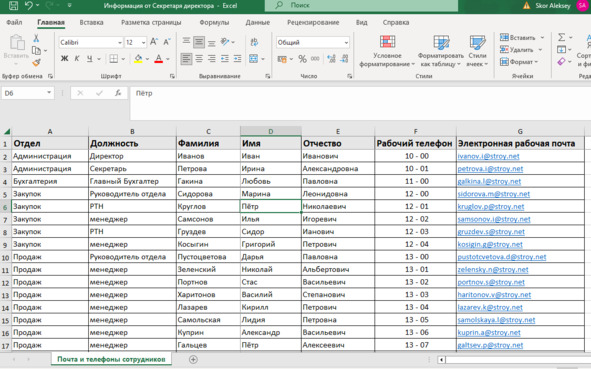The width and height of the screenshot is (591, 369).
Task: Switch to the Разметка страницы tab
Action: [x=151, y=22]
